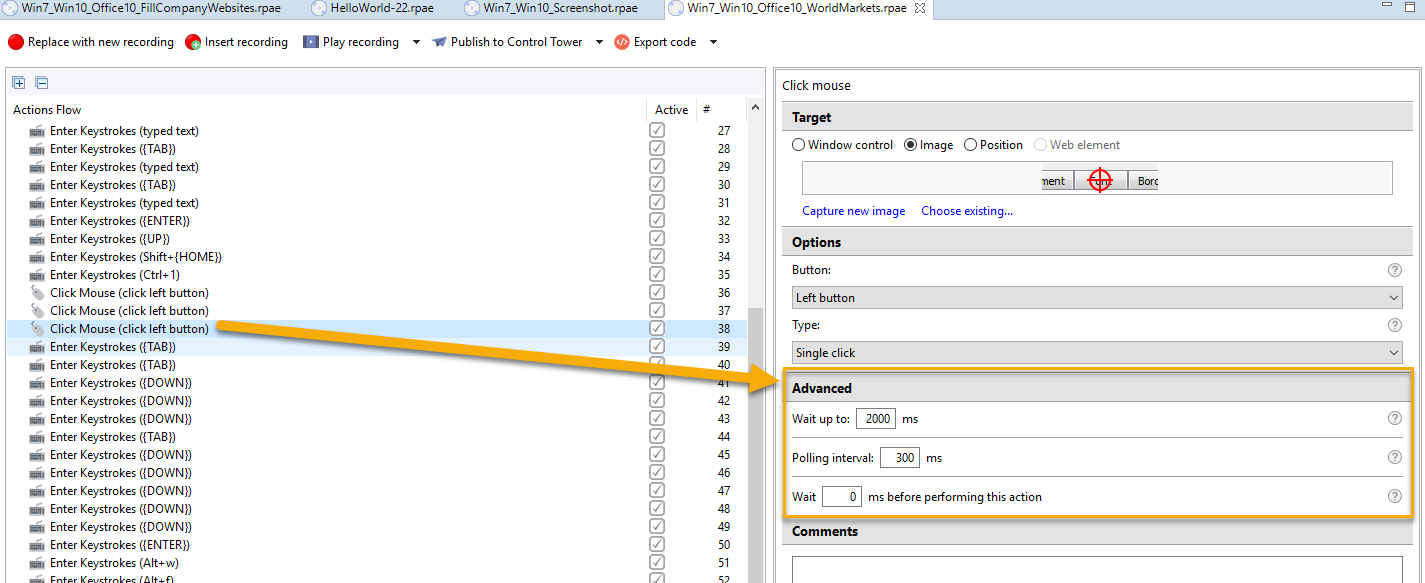This screenshot has height=583, width=1425.
Task: Click the Export code icon
Action: click(x=622, y=42)
